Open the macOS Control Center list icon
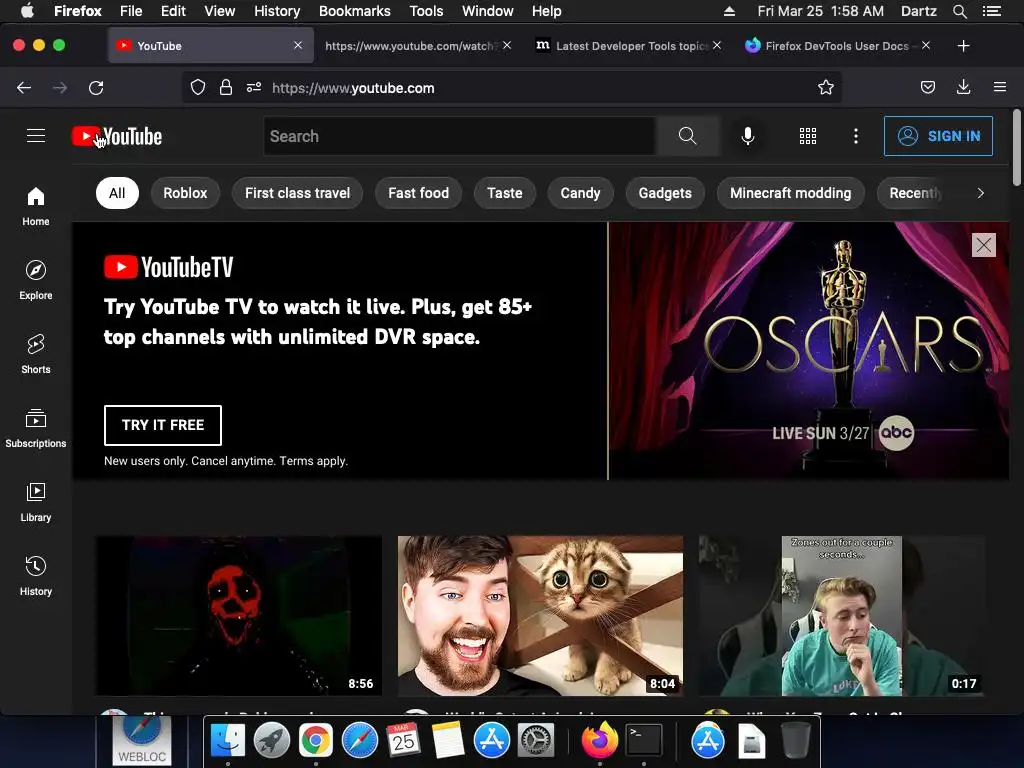Viewport: 1024px width, 768px height. (991, 11)
